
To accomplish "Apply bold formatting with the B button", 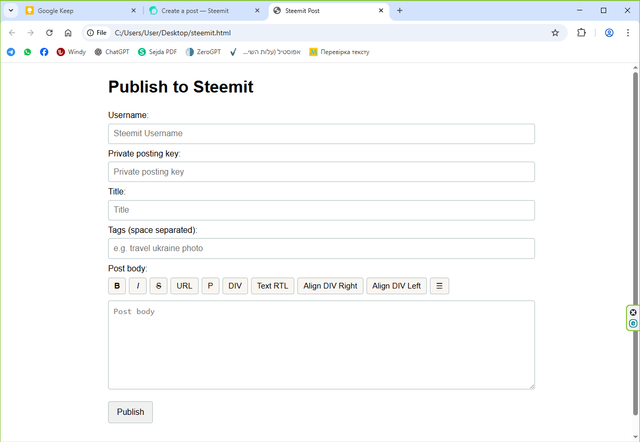I will point(117,286).
